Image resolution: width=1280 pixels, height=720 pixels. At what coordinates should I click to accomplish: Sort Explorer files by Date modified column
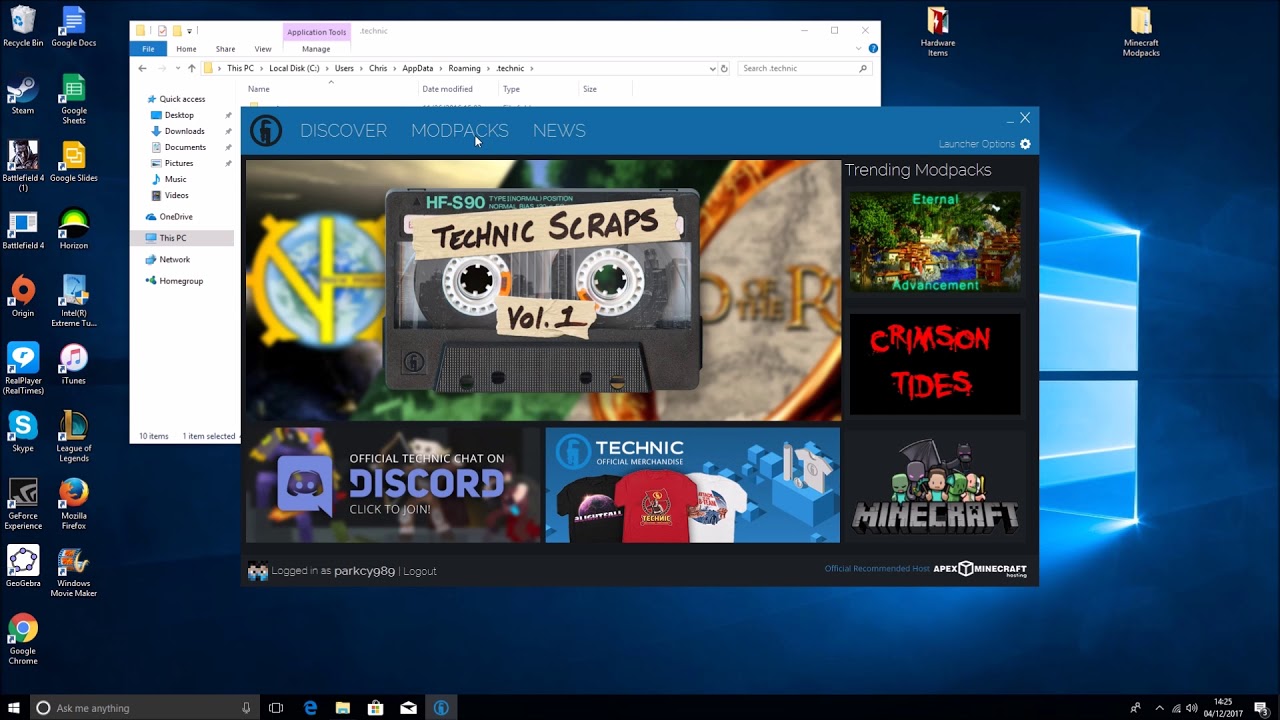447,89
